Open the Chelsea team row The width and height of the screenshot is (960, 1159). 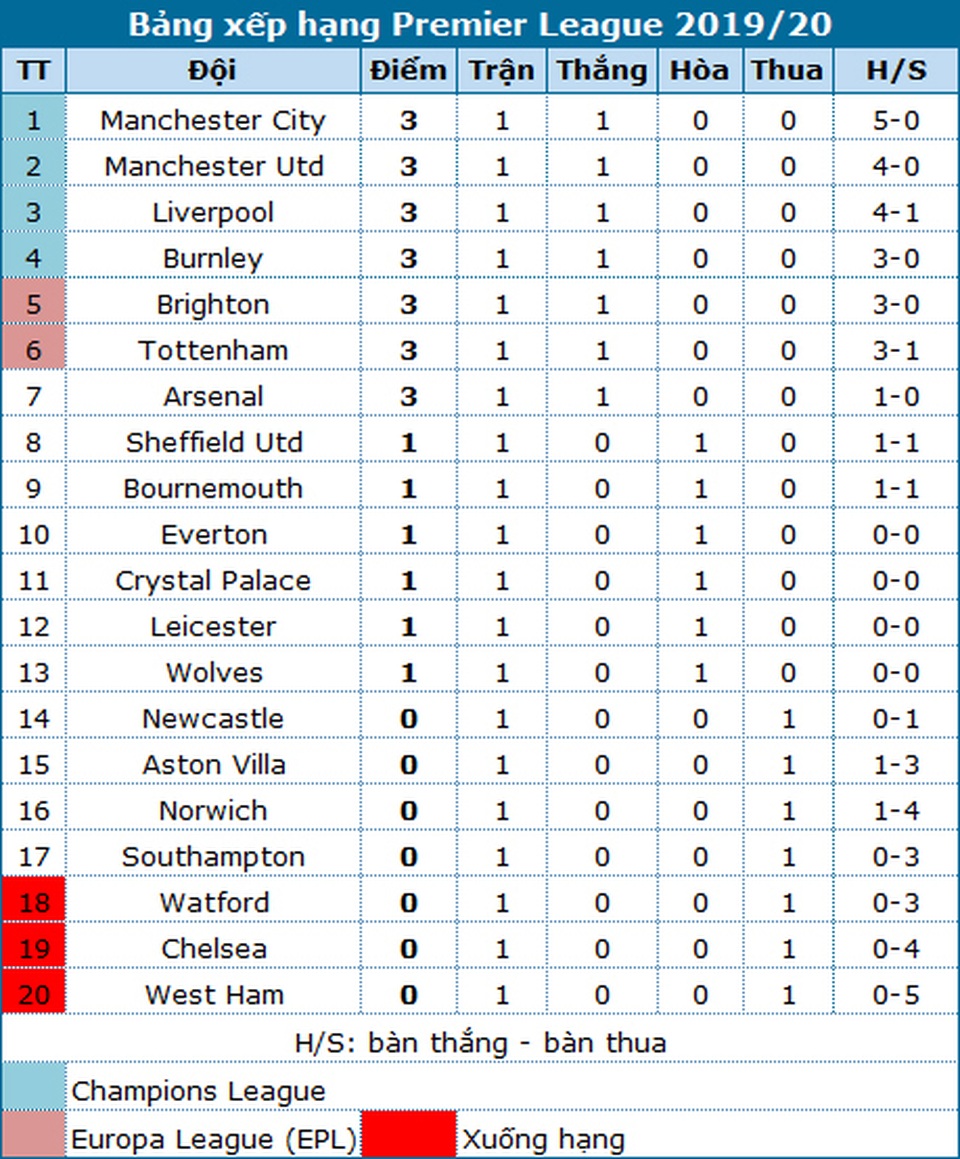point(213,948)
